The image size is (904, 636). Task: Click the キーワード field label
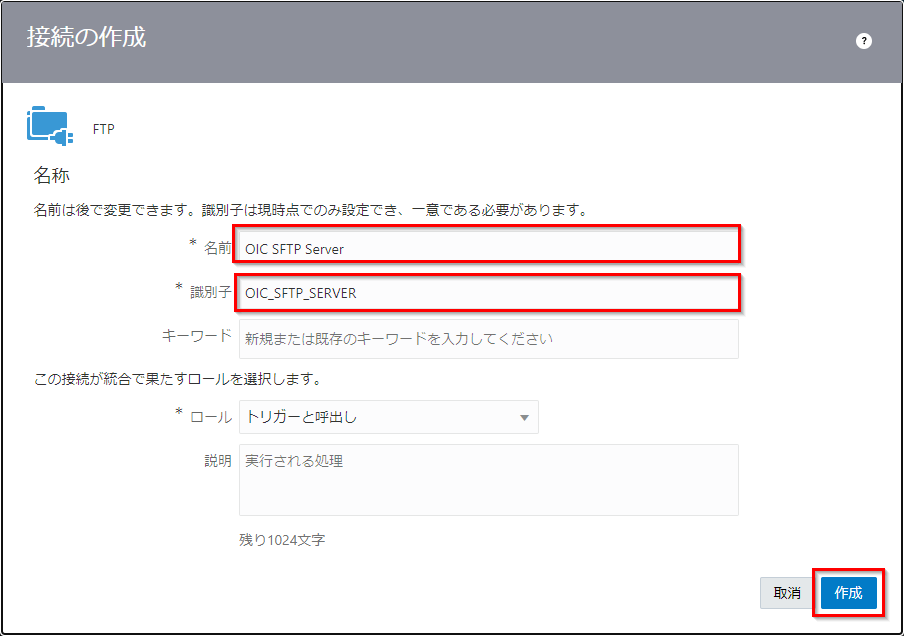(x=196, y=336)
